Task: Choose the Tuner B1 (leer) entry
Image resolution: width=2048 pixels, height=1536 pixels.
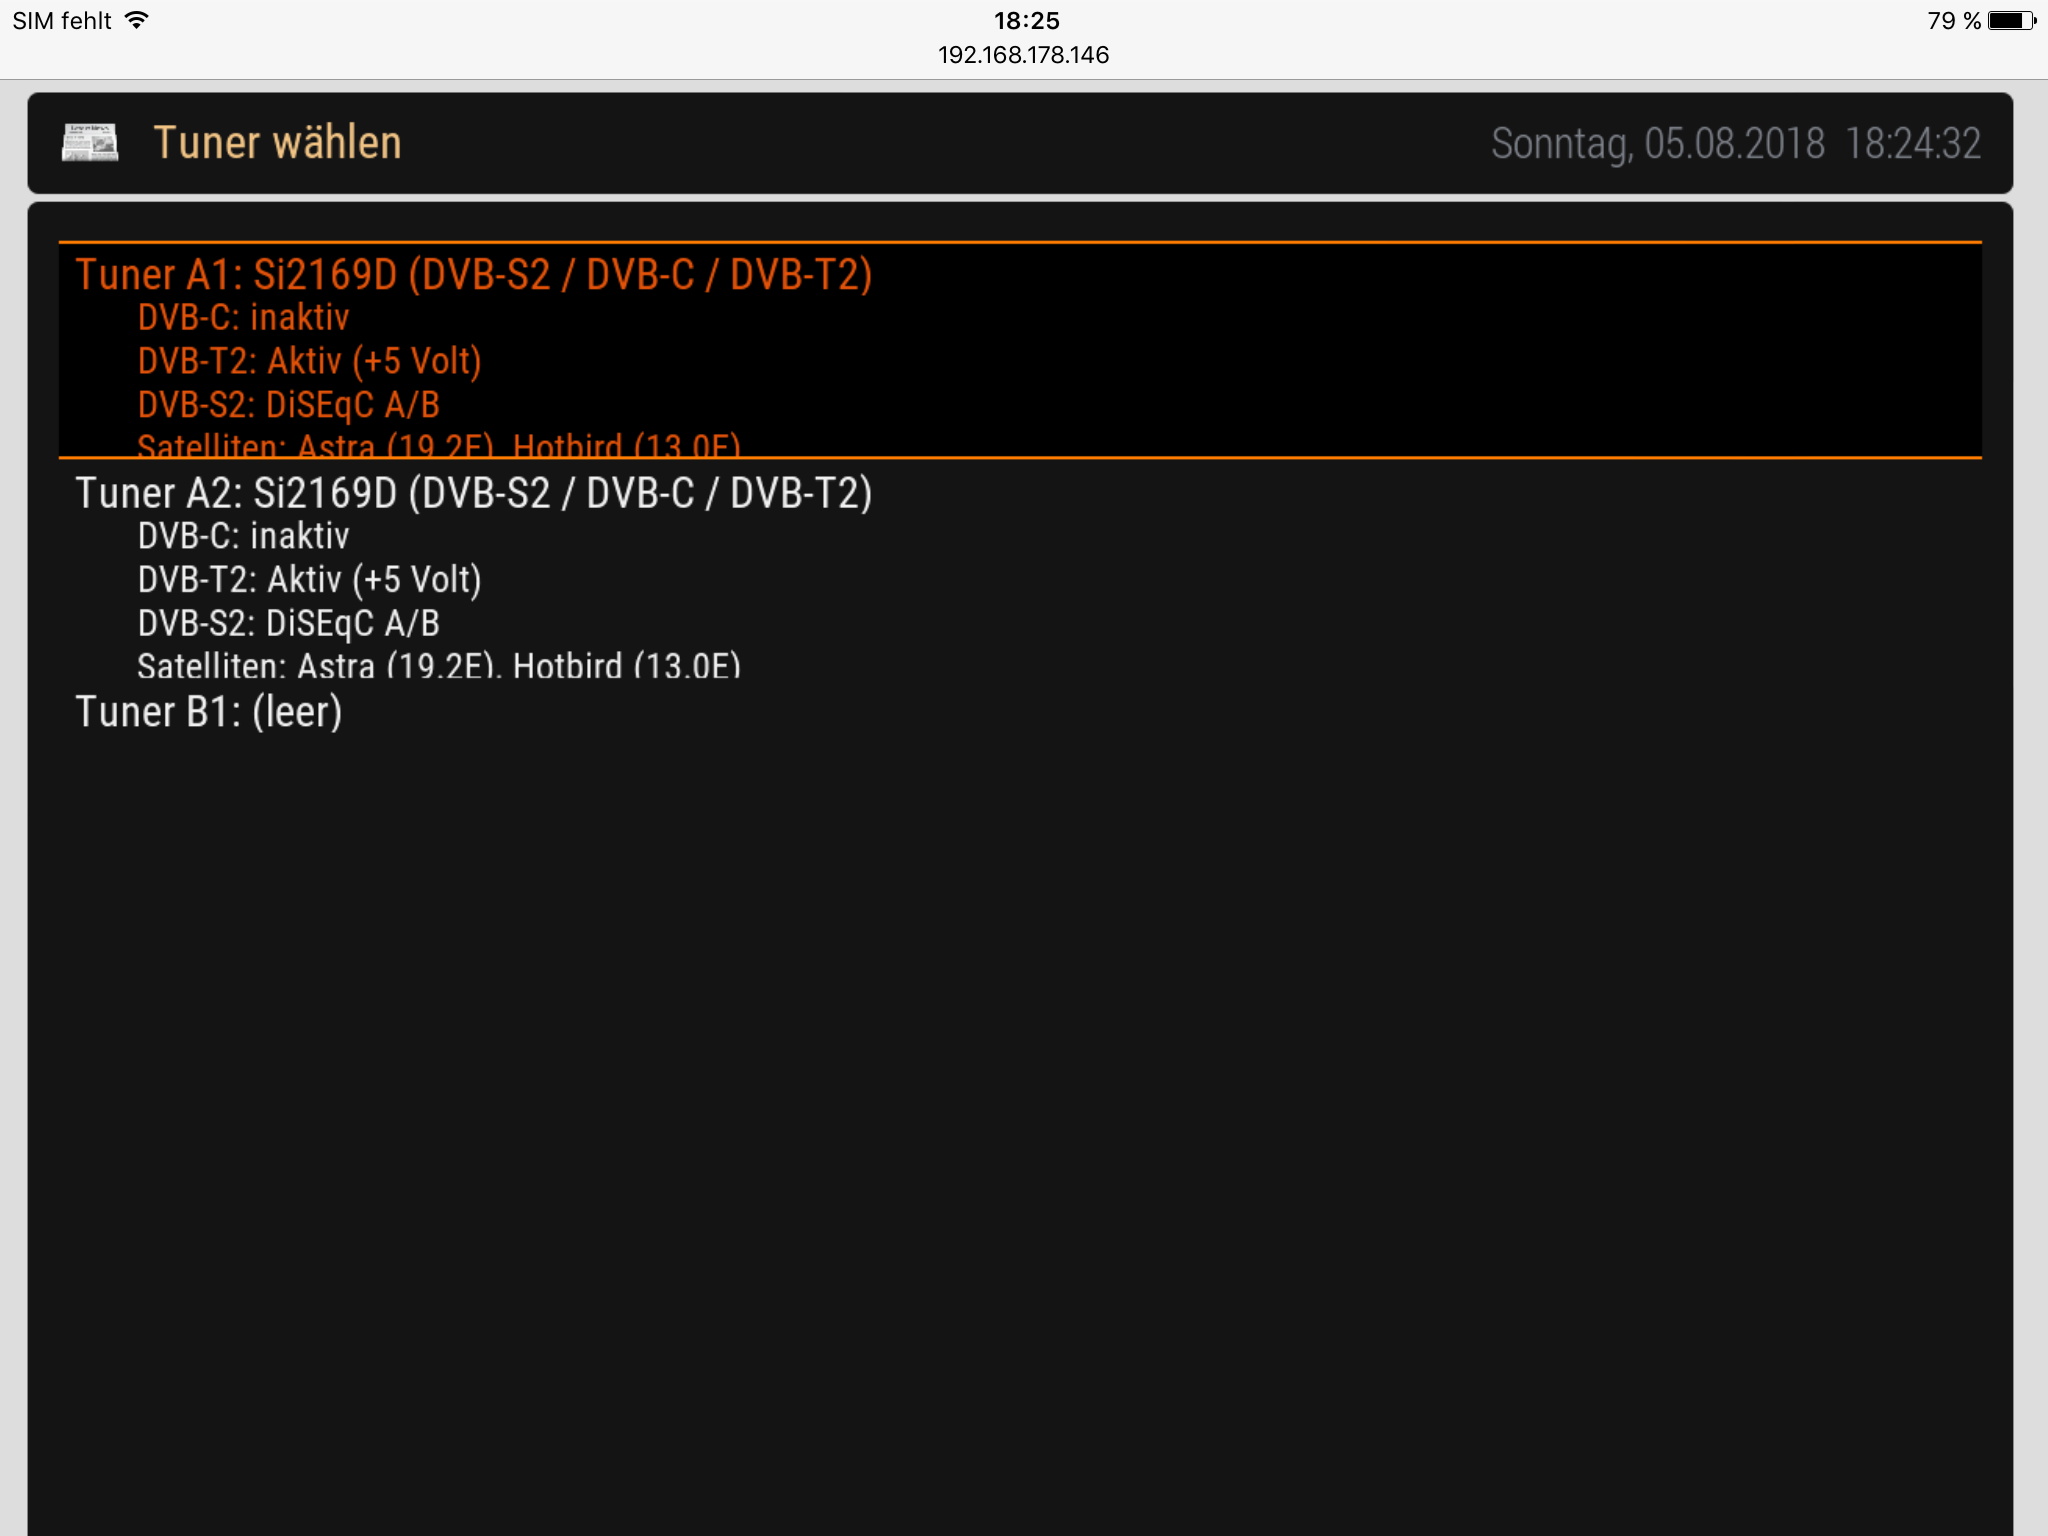Action: [x=1020, y=712]
